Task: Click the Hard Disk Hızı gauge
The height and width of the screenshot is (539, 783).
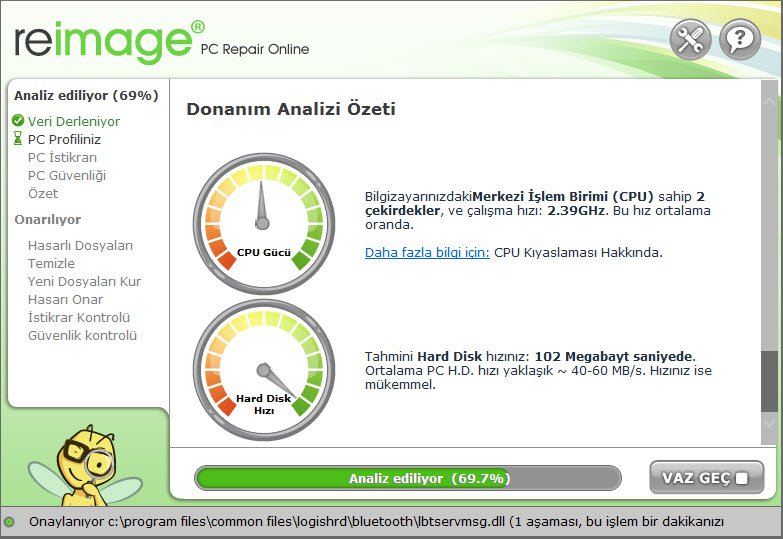Action: coord(264,370)
